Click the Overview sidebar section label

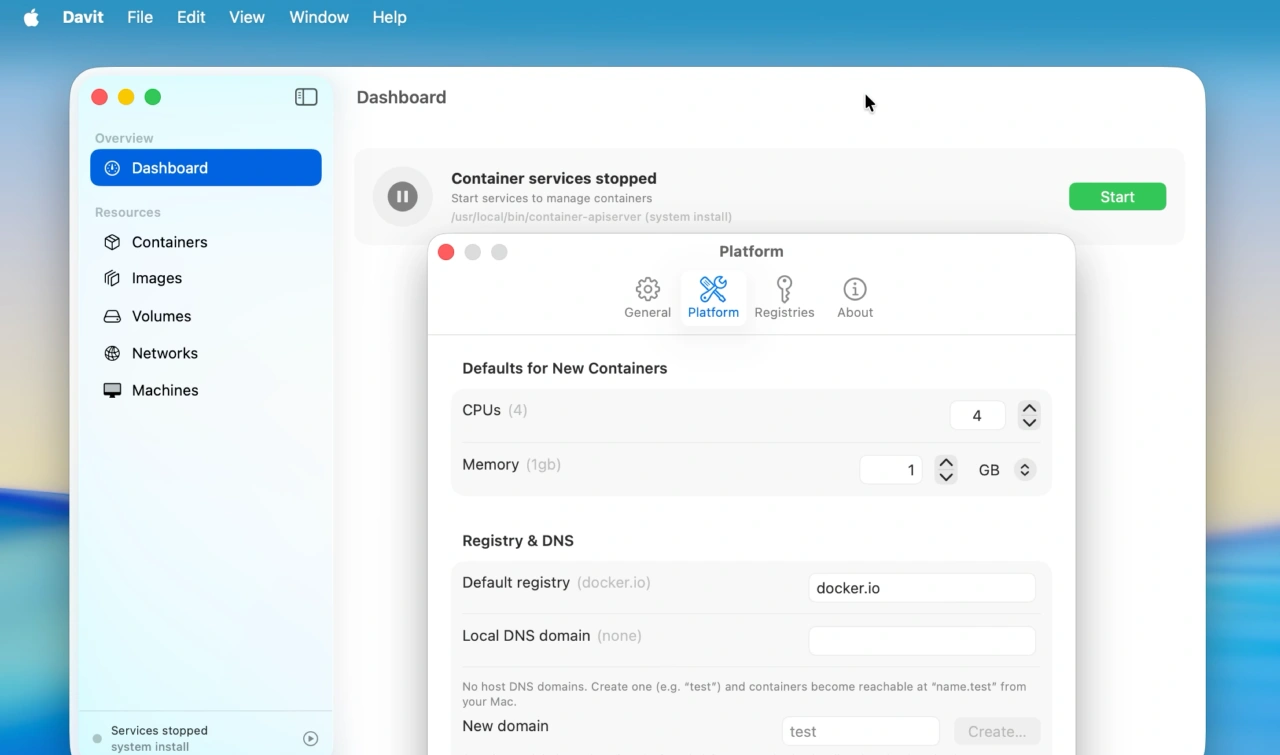point(124,138)
